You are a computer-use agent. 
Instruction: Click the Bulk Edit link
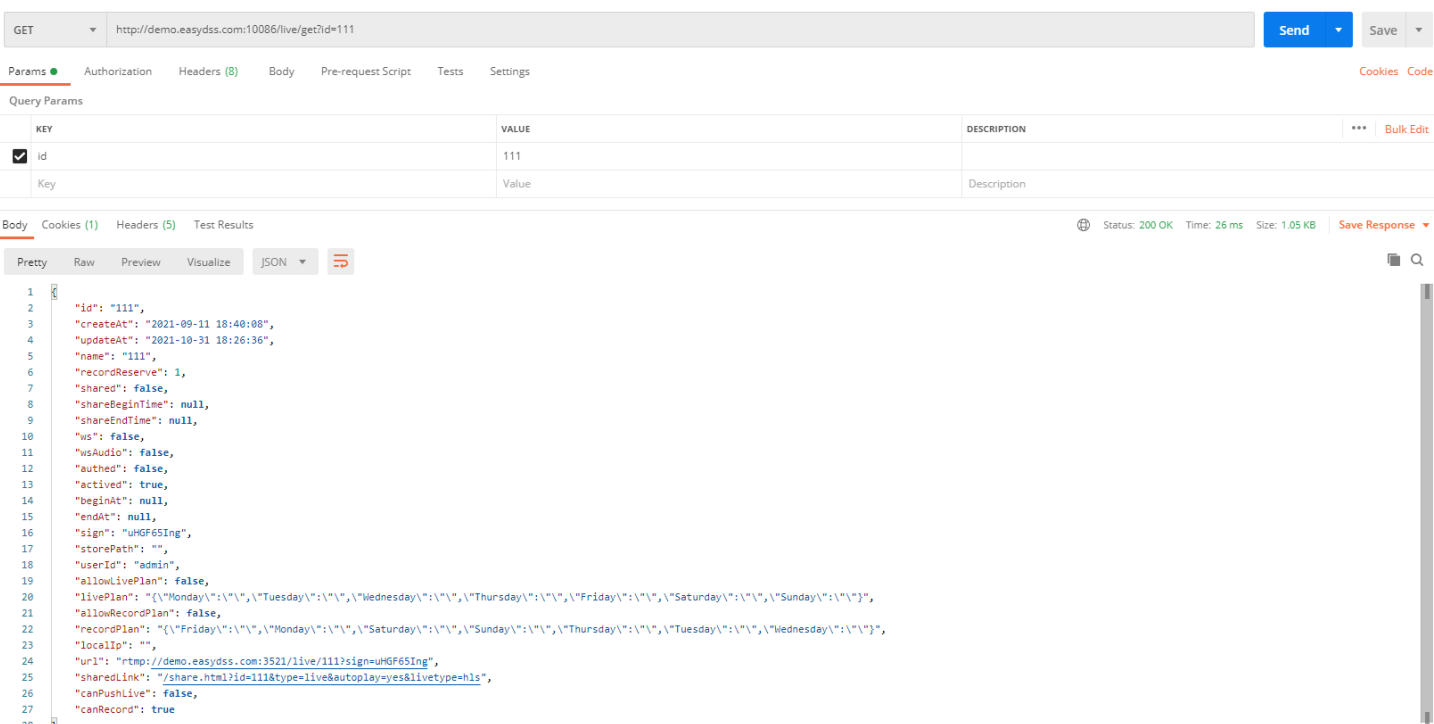pyautogui.click(x=1406, y=129)
